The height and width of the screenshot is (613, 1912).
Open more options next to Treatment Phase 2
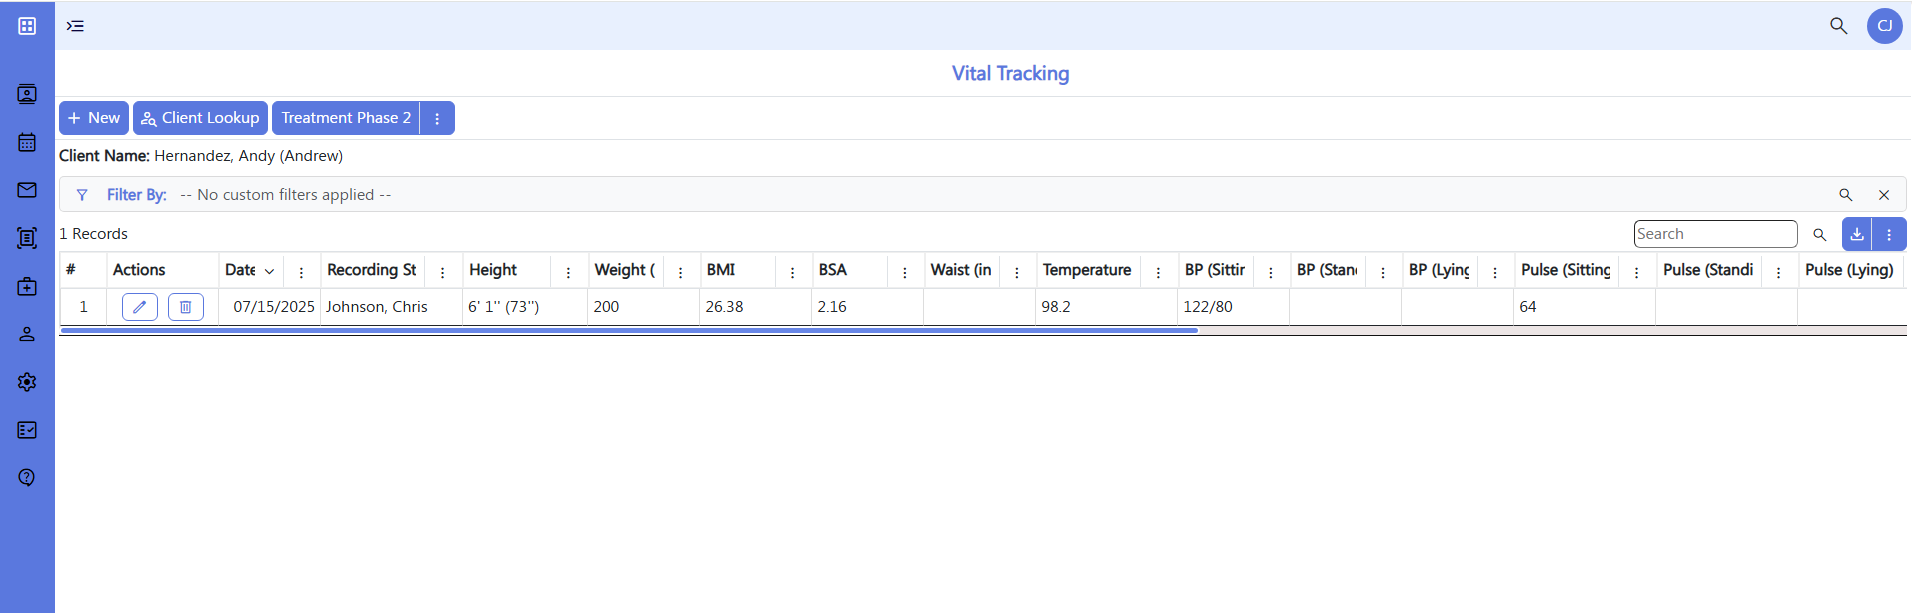click(x=437, y=118)
